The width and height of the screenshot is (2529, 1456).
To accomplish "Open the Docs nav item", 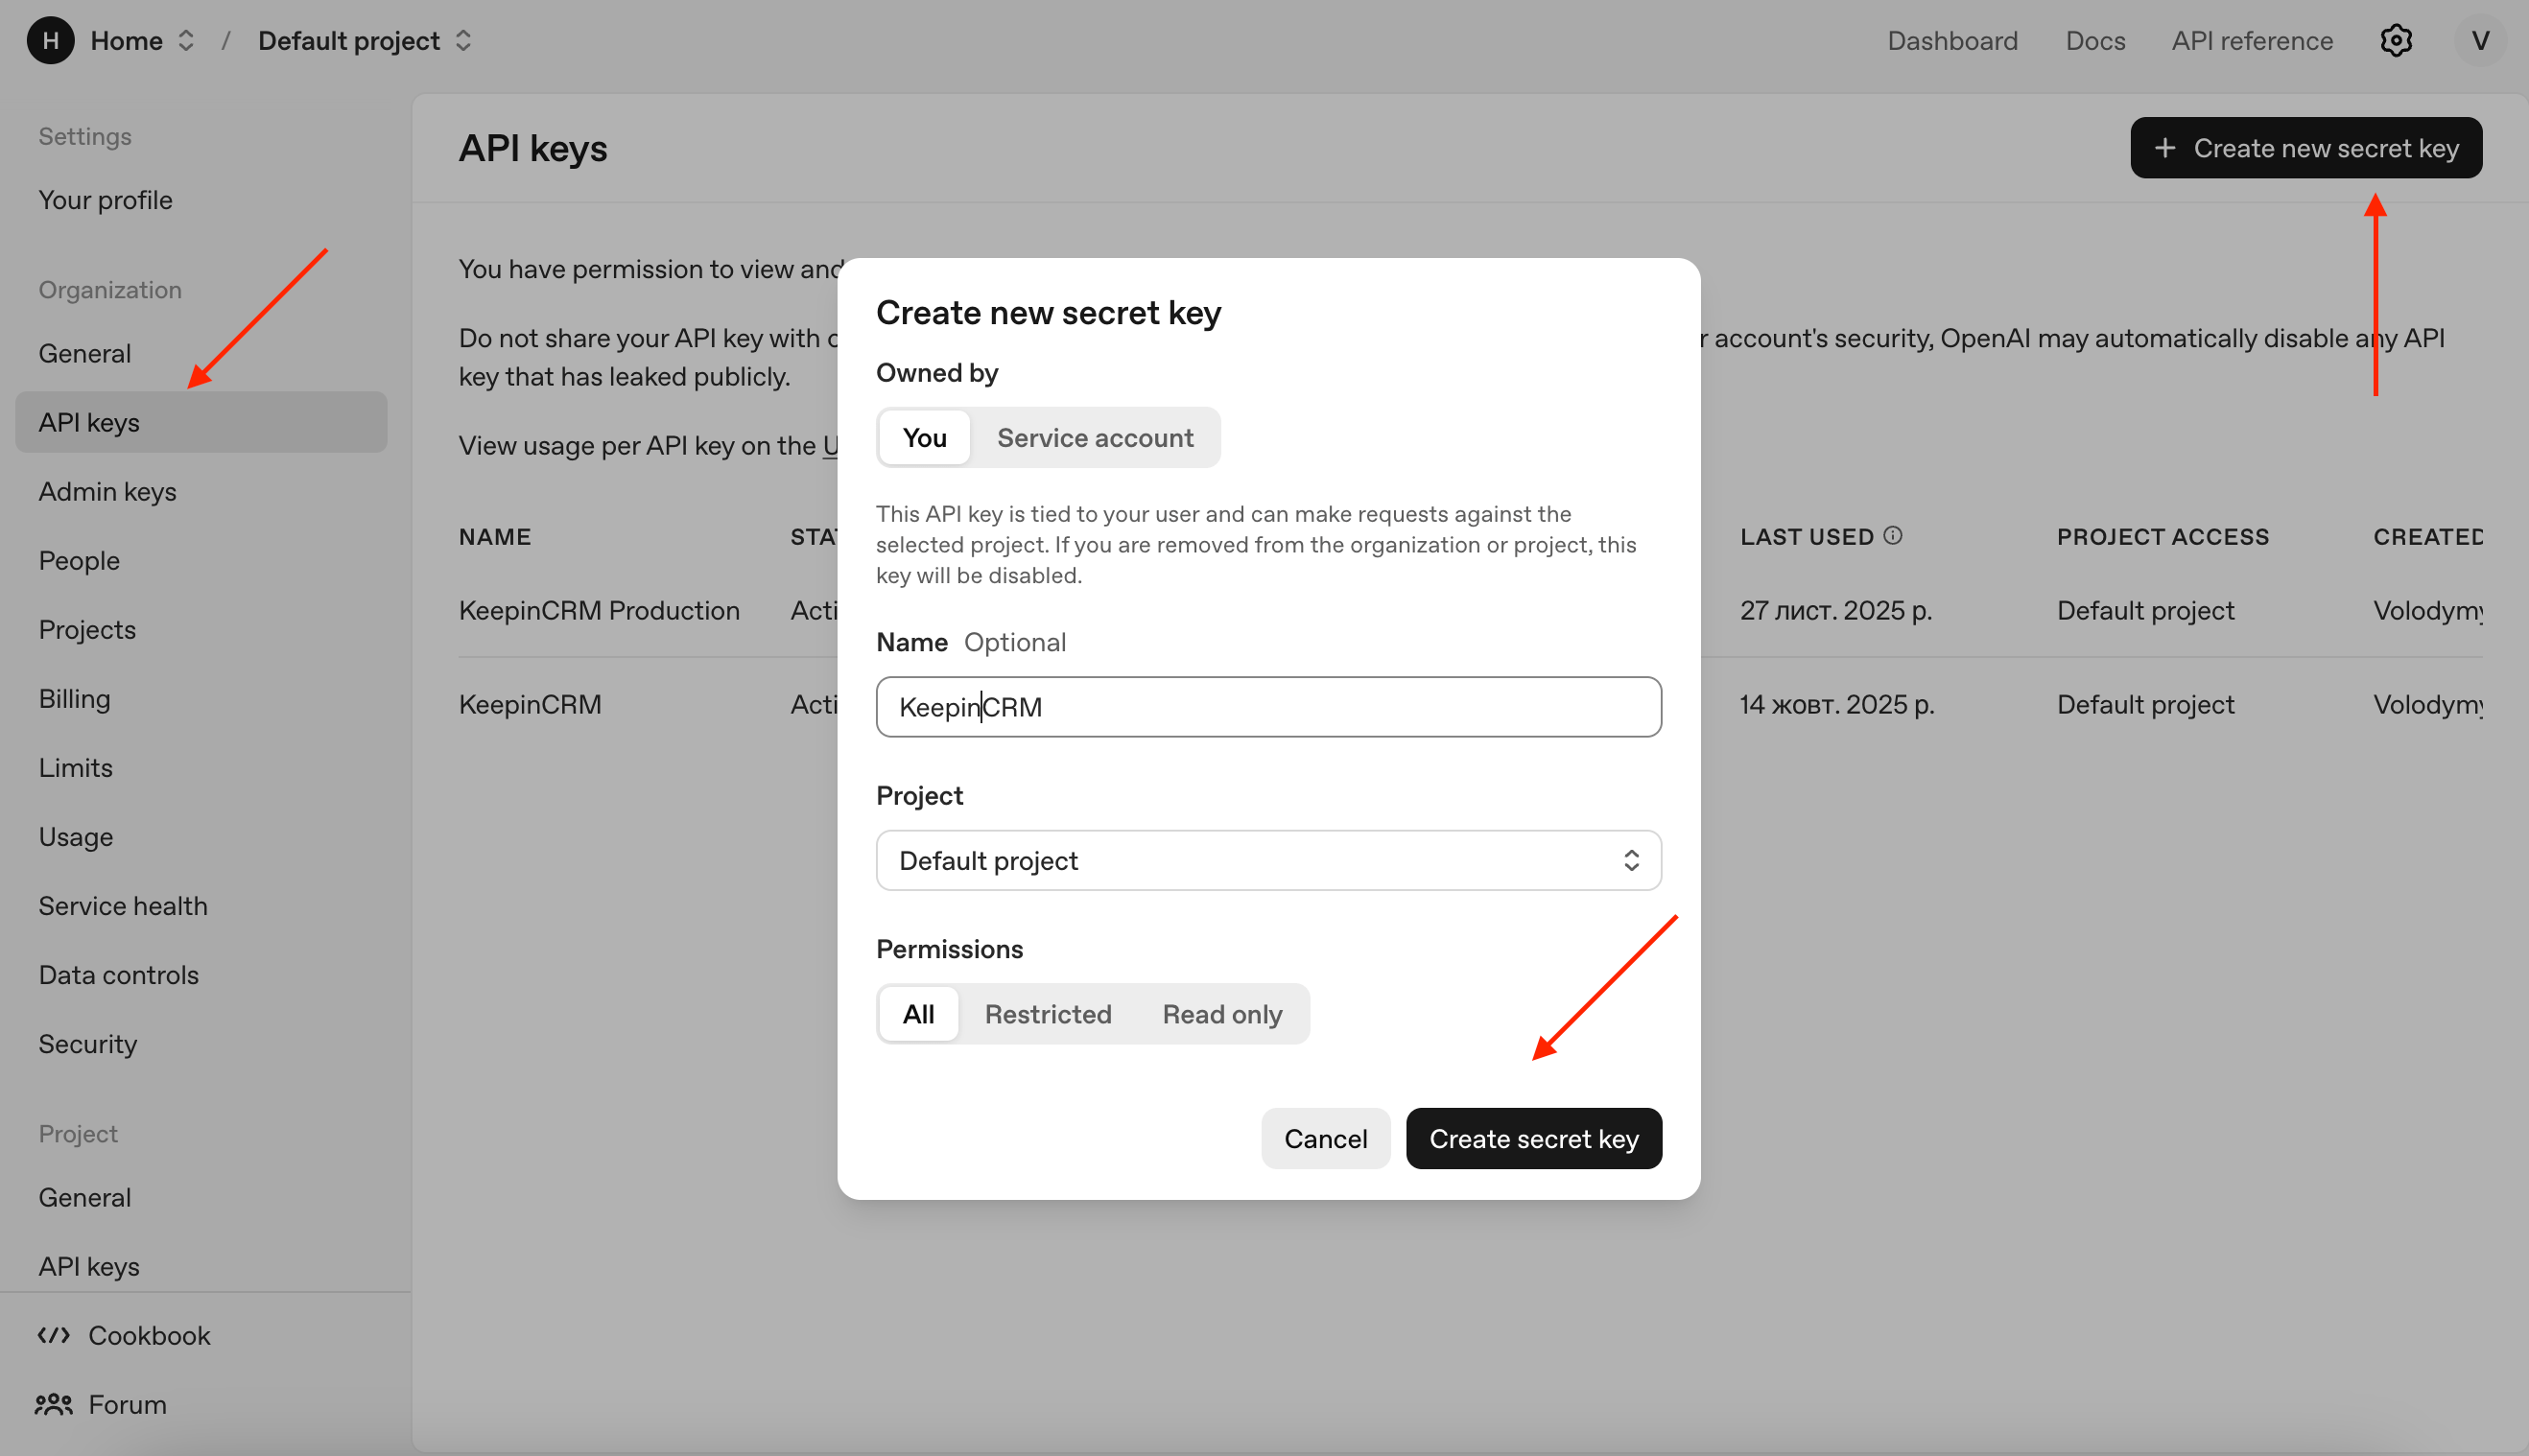I will [x=2096, y=40].
